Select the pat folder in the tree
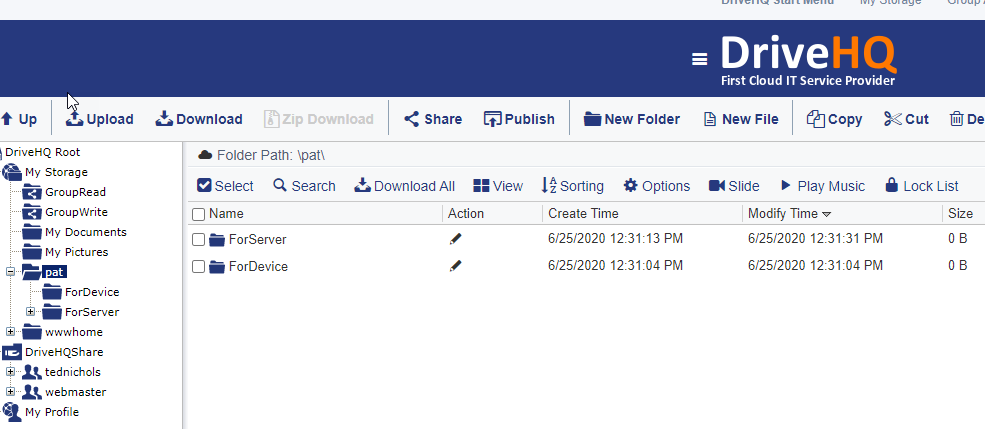Screen dimensions: 985x429 54,272
